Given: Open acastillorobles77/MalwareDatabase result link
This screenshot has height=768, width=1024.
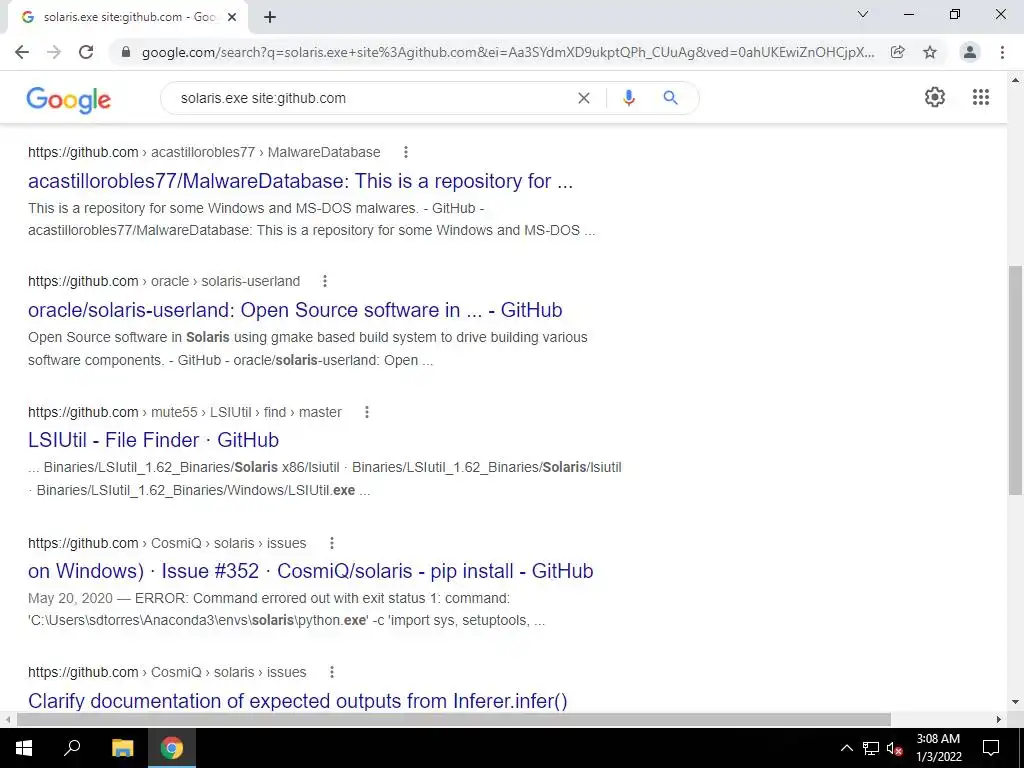Looking at the screenshot, I should coord(300,181).
